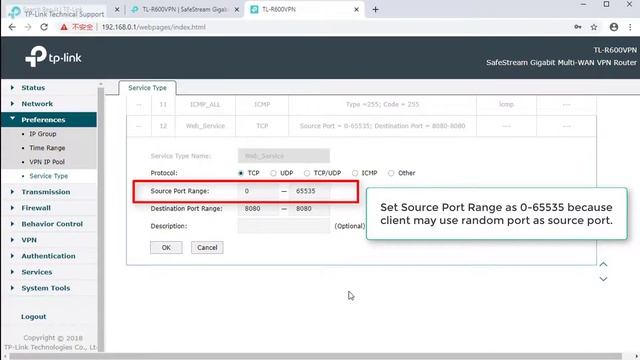Switch to TL-R600VPN SafeStream browser tab
The width and height of the screenshot is (640, 360).
pos(184,9)
